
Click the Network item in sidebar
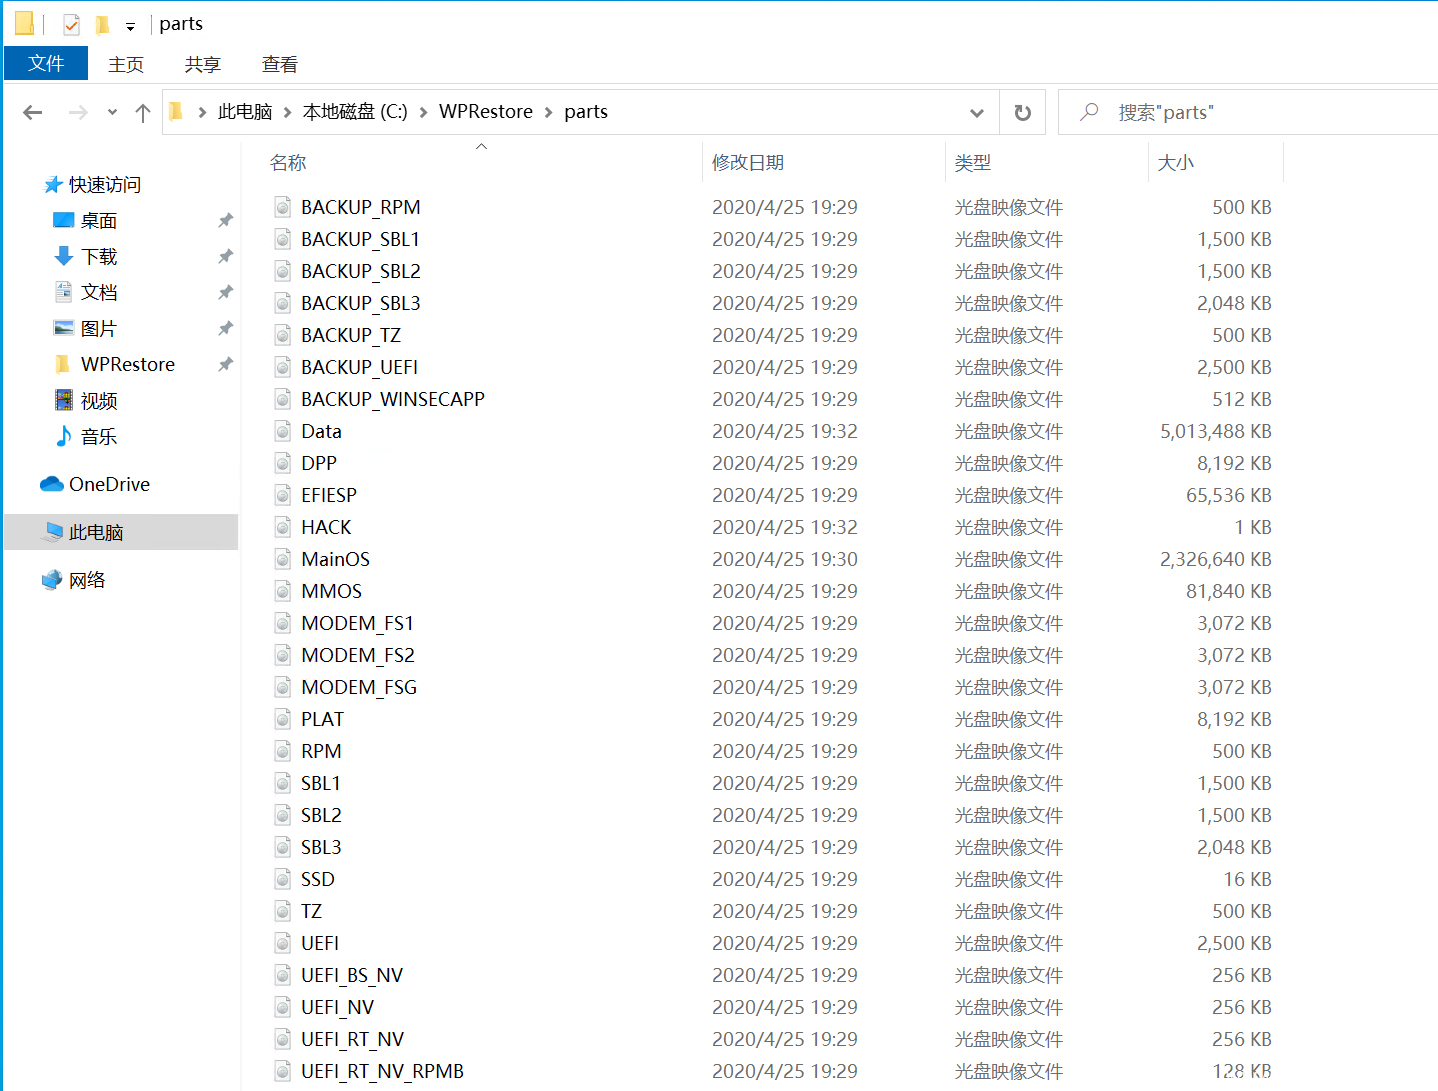(x=87, y=581)
